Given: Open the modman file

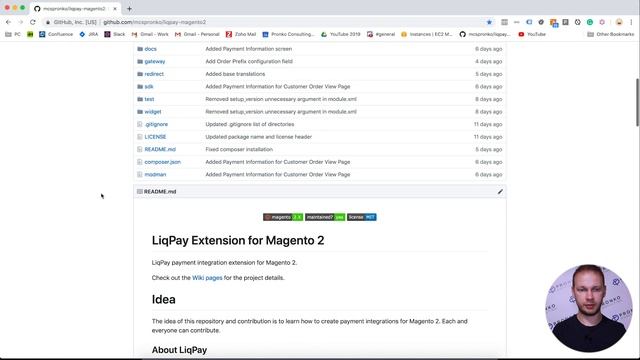Looking at the screenshot, I should point(155,175).
